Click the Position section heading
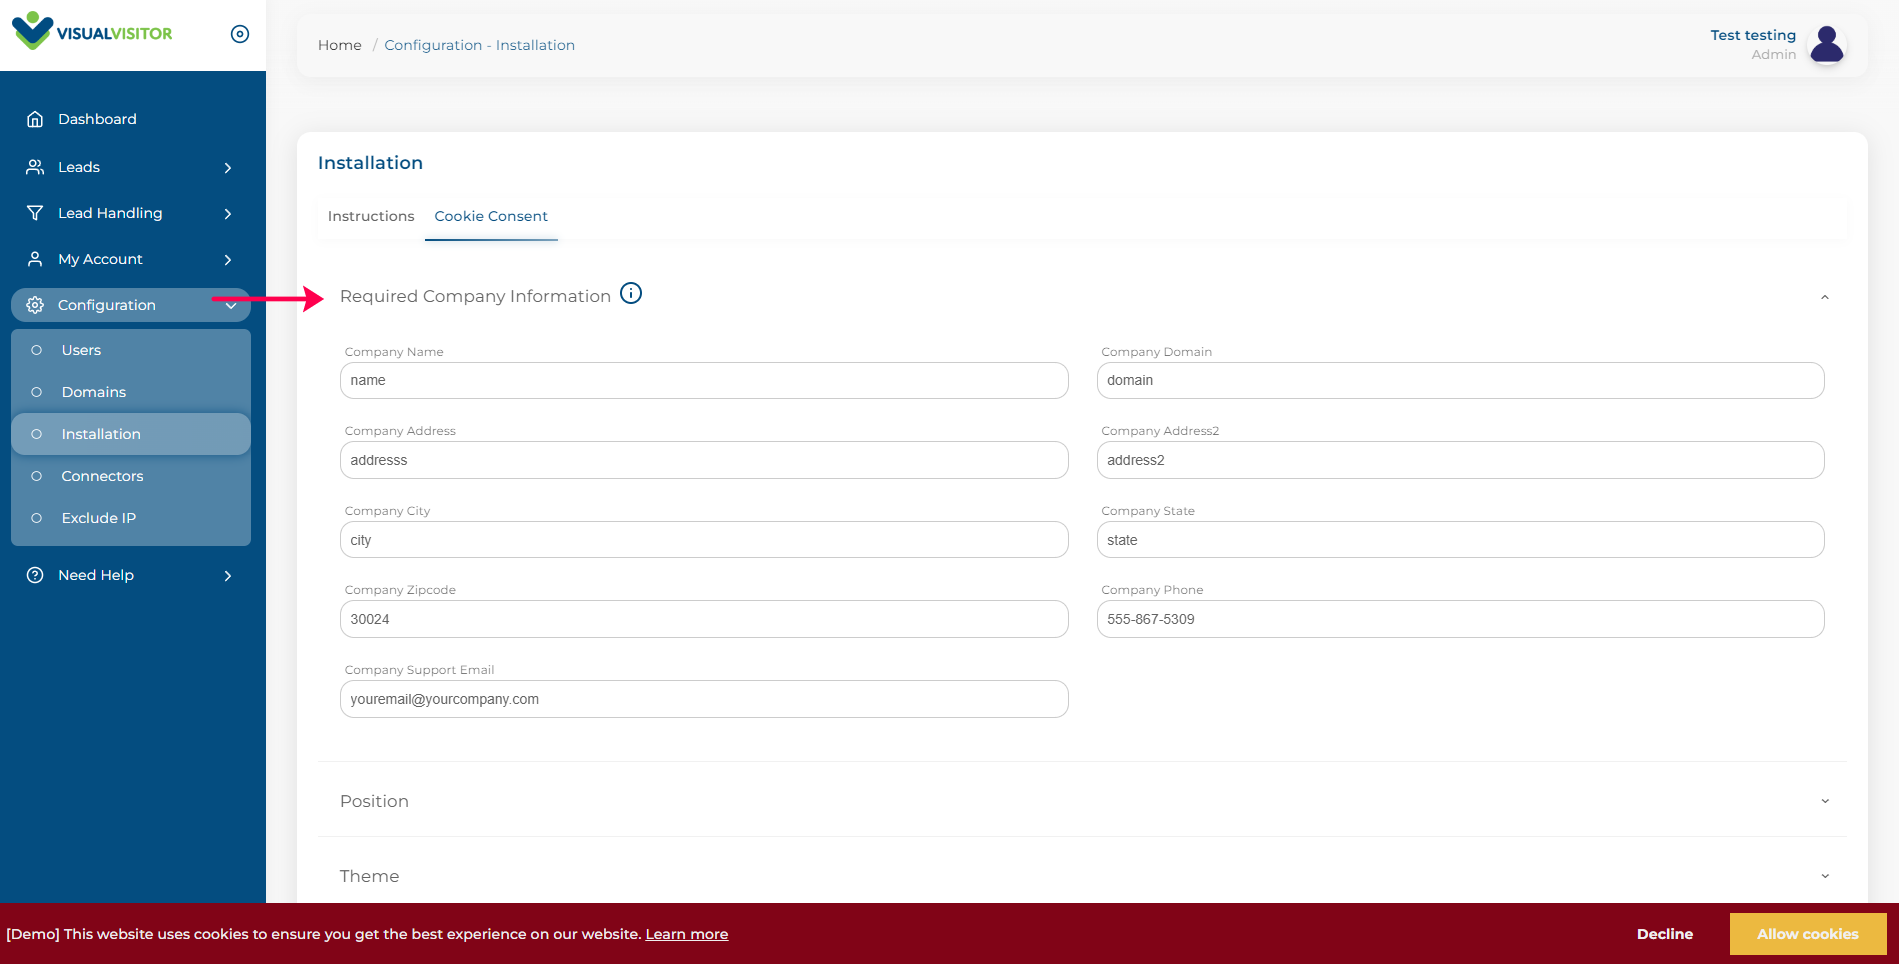This screenshot has height=964, width=1899. (374, 801)
